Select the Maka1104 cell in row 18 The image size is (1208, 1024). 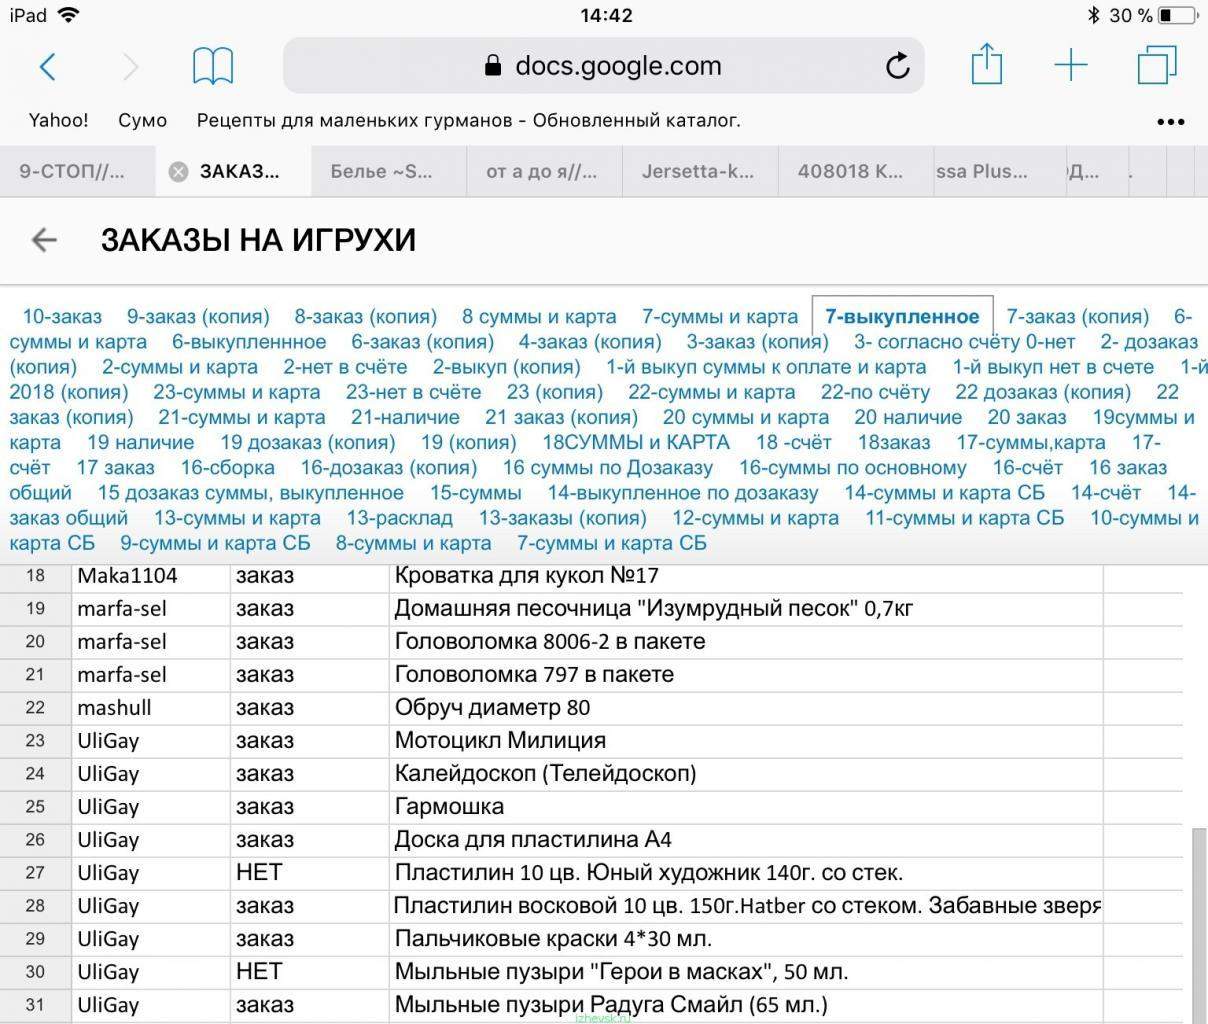pos(151,575)
